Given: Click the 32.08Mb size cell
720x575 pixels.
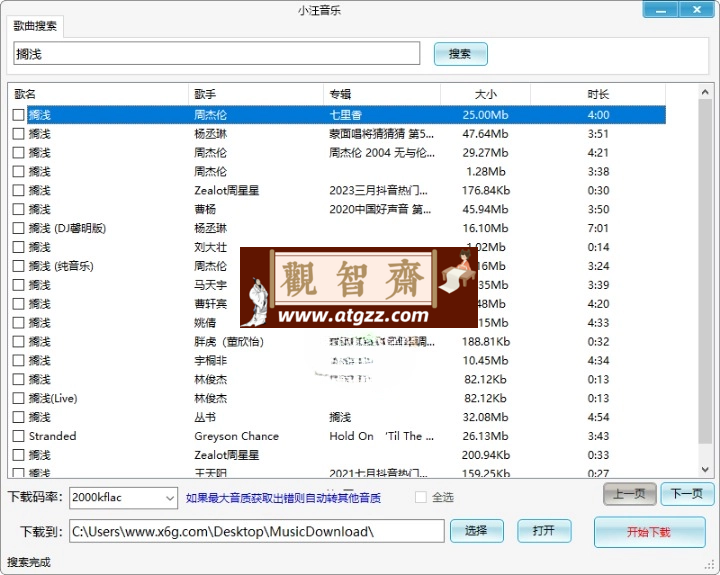Looking at the screenshot, I should click(x=485, y=417).
